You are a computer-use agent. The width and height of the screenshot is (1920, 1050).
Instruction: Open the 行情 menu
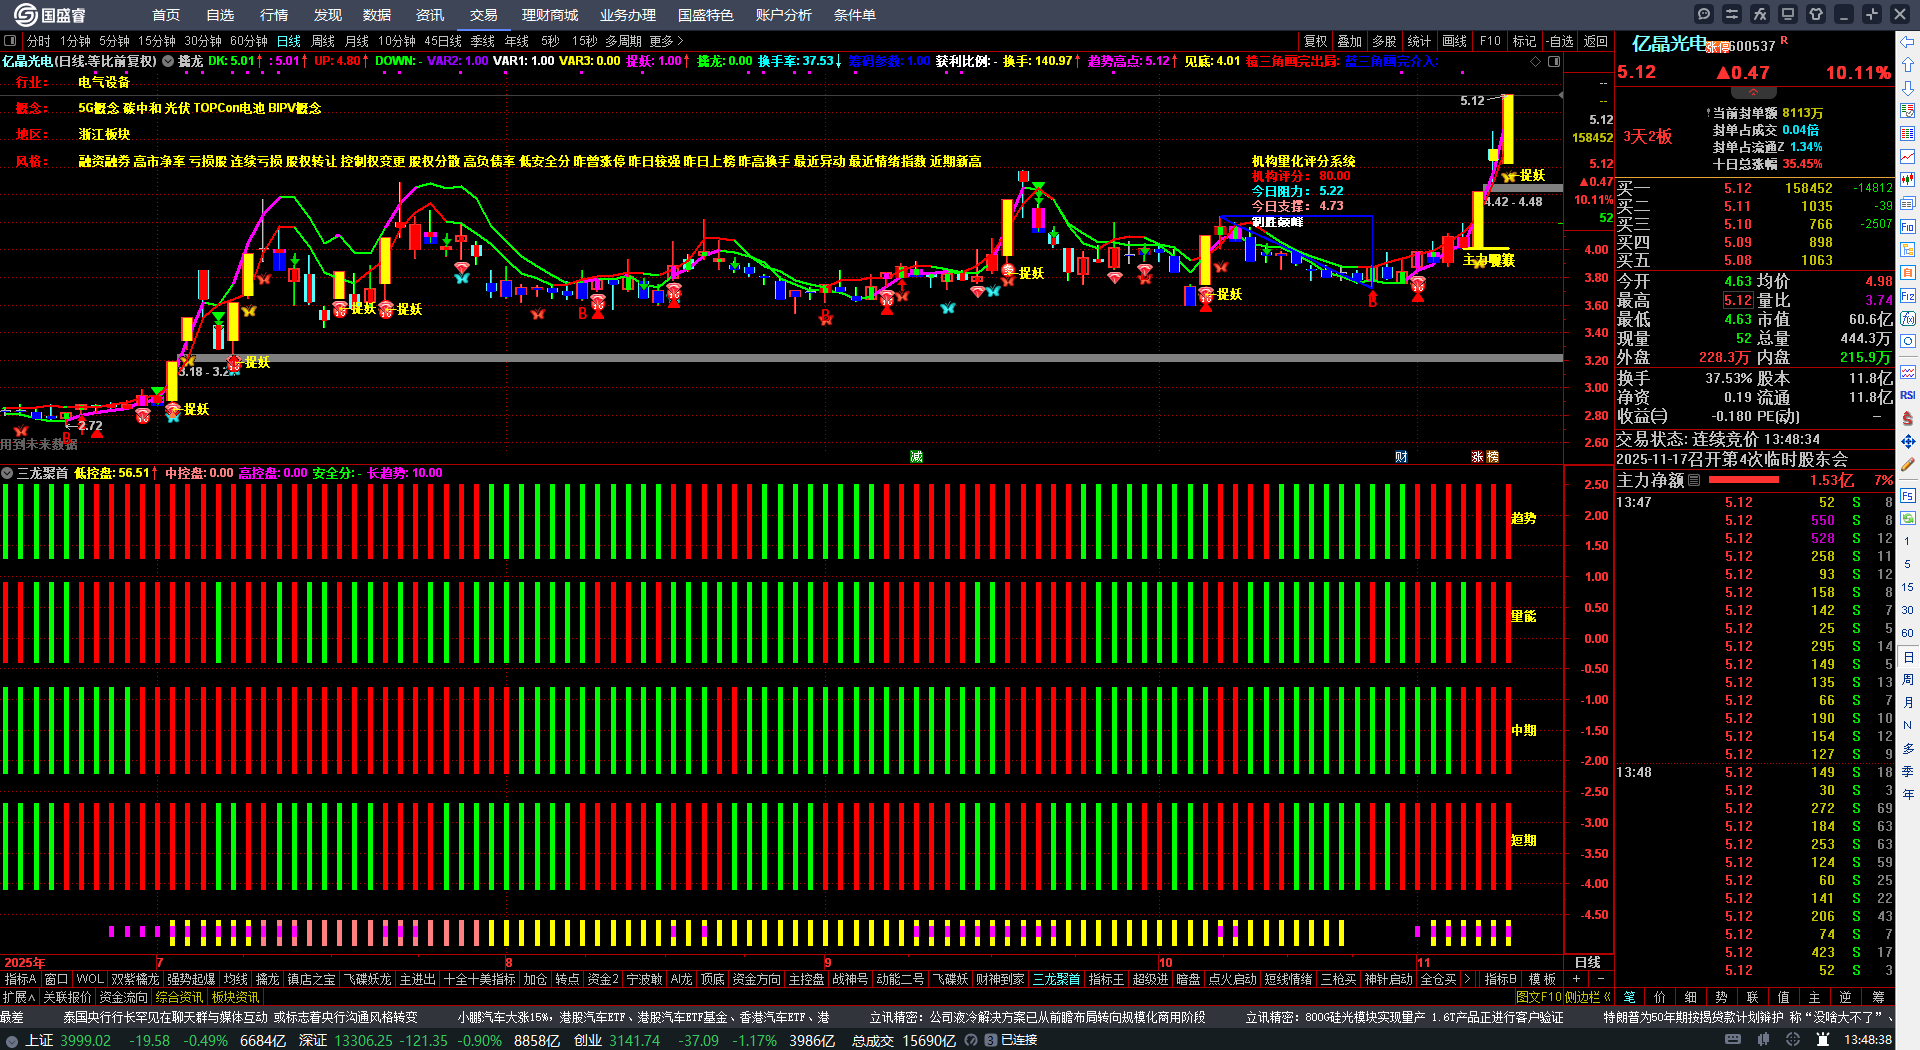(x=274, y=15)
